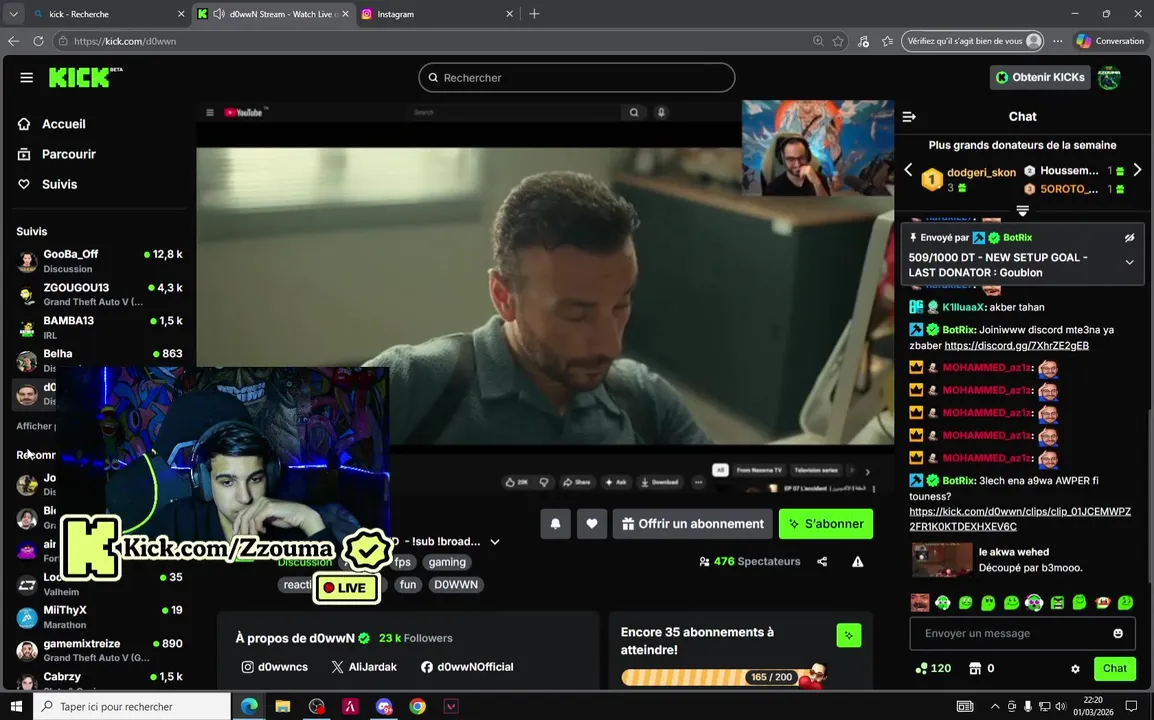Open ZGOUGOU13 channel in sidebar

pos(99,294)
